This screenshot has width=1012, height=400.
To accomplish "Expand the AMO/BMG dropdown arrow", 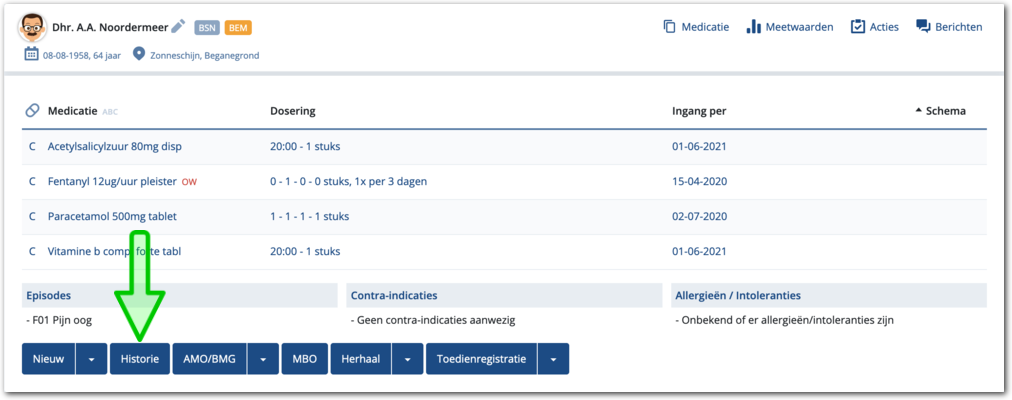I will pos(263,359).
